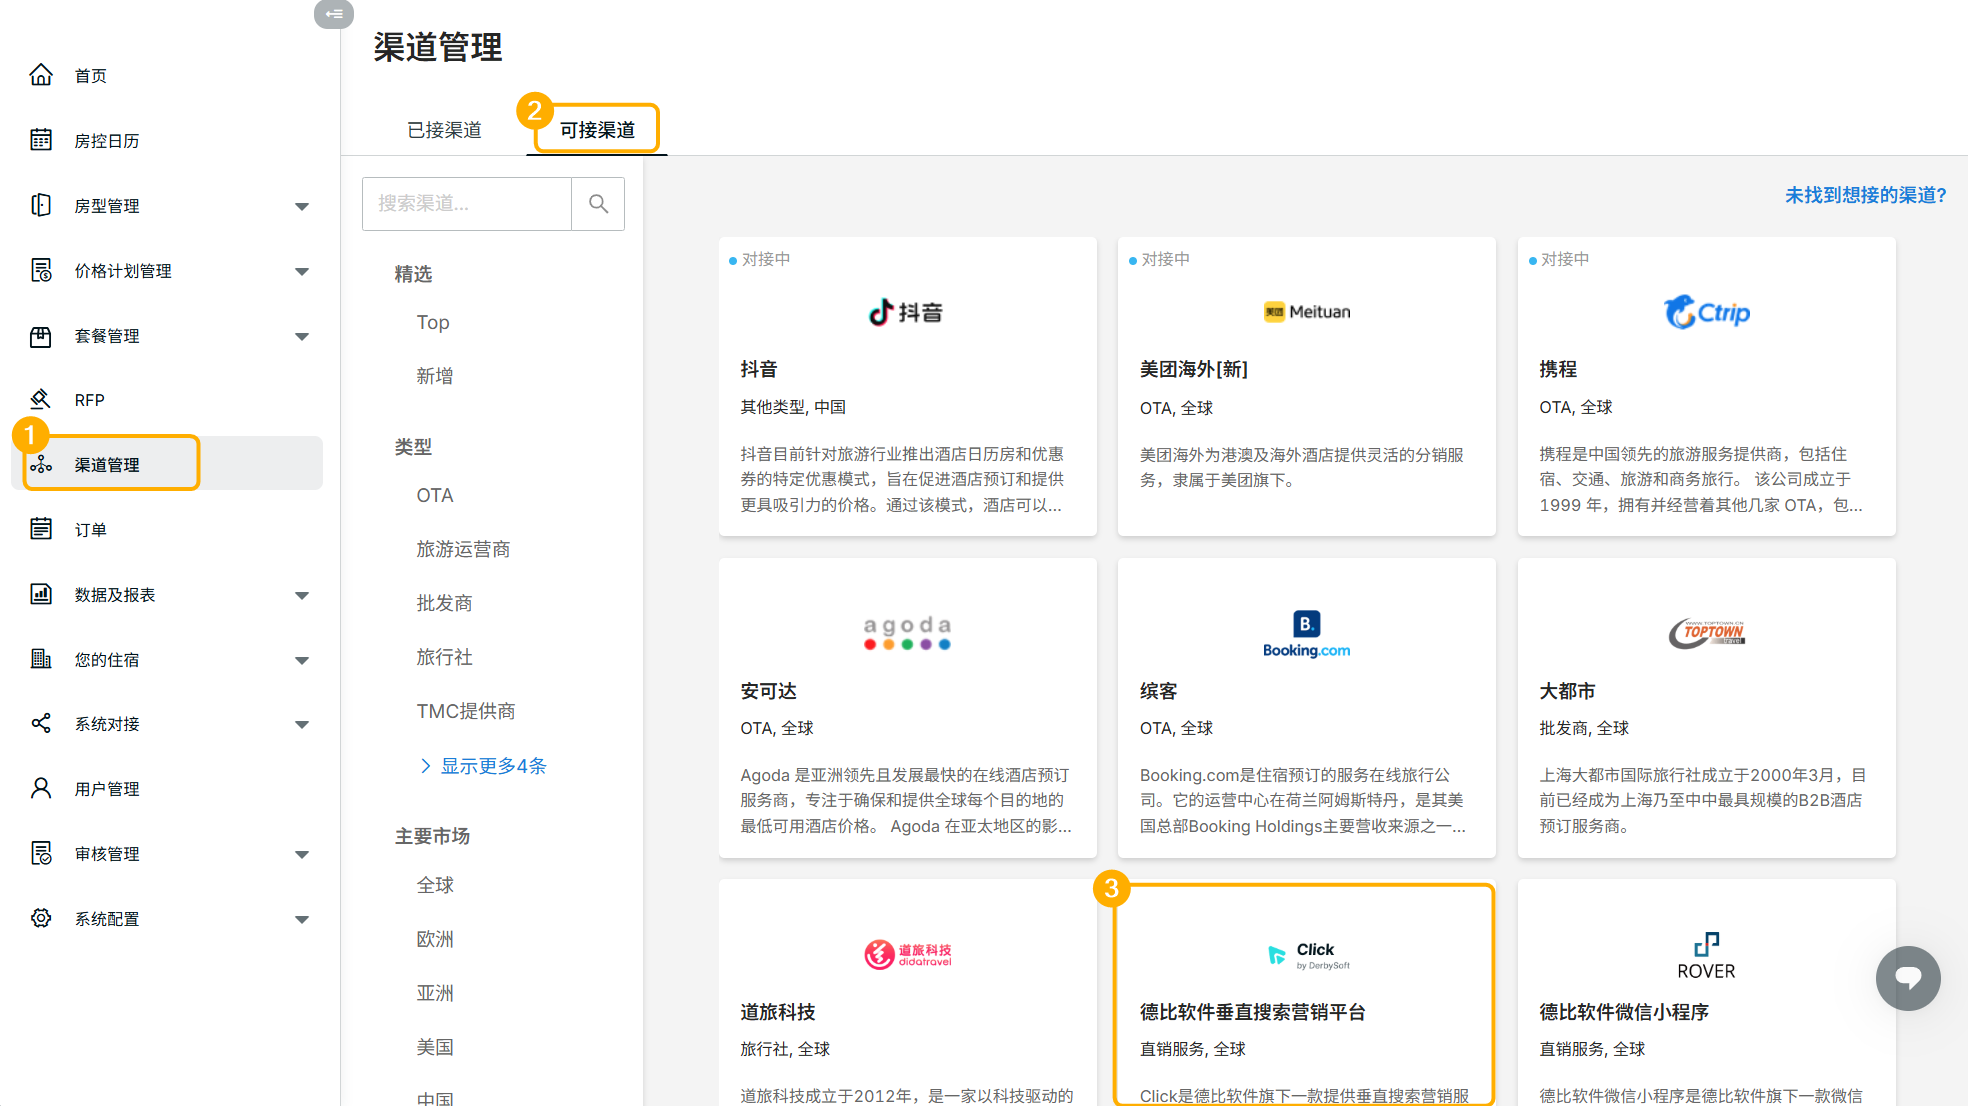The height and width of the screenshot is (1106, 1969).
Task: Select the 可接渠道 tab
Action: (x=597, y=130)
